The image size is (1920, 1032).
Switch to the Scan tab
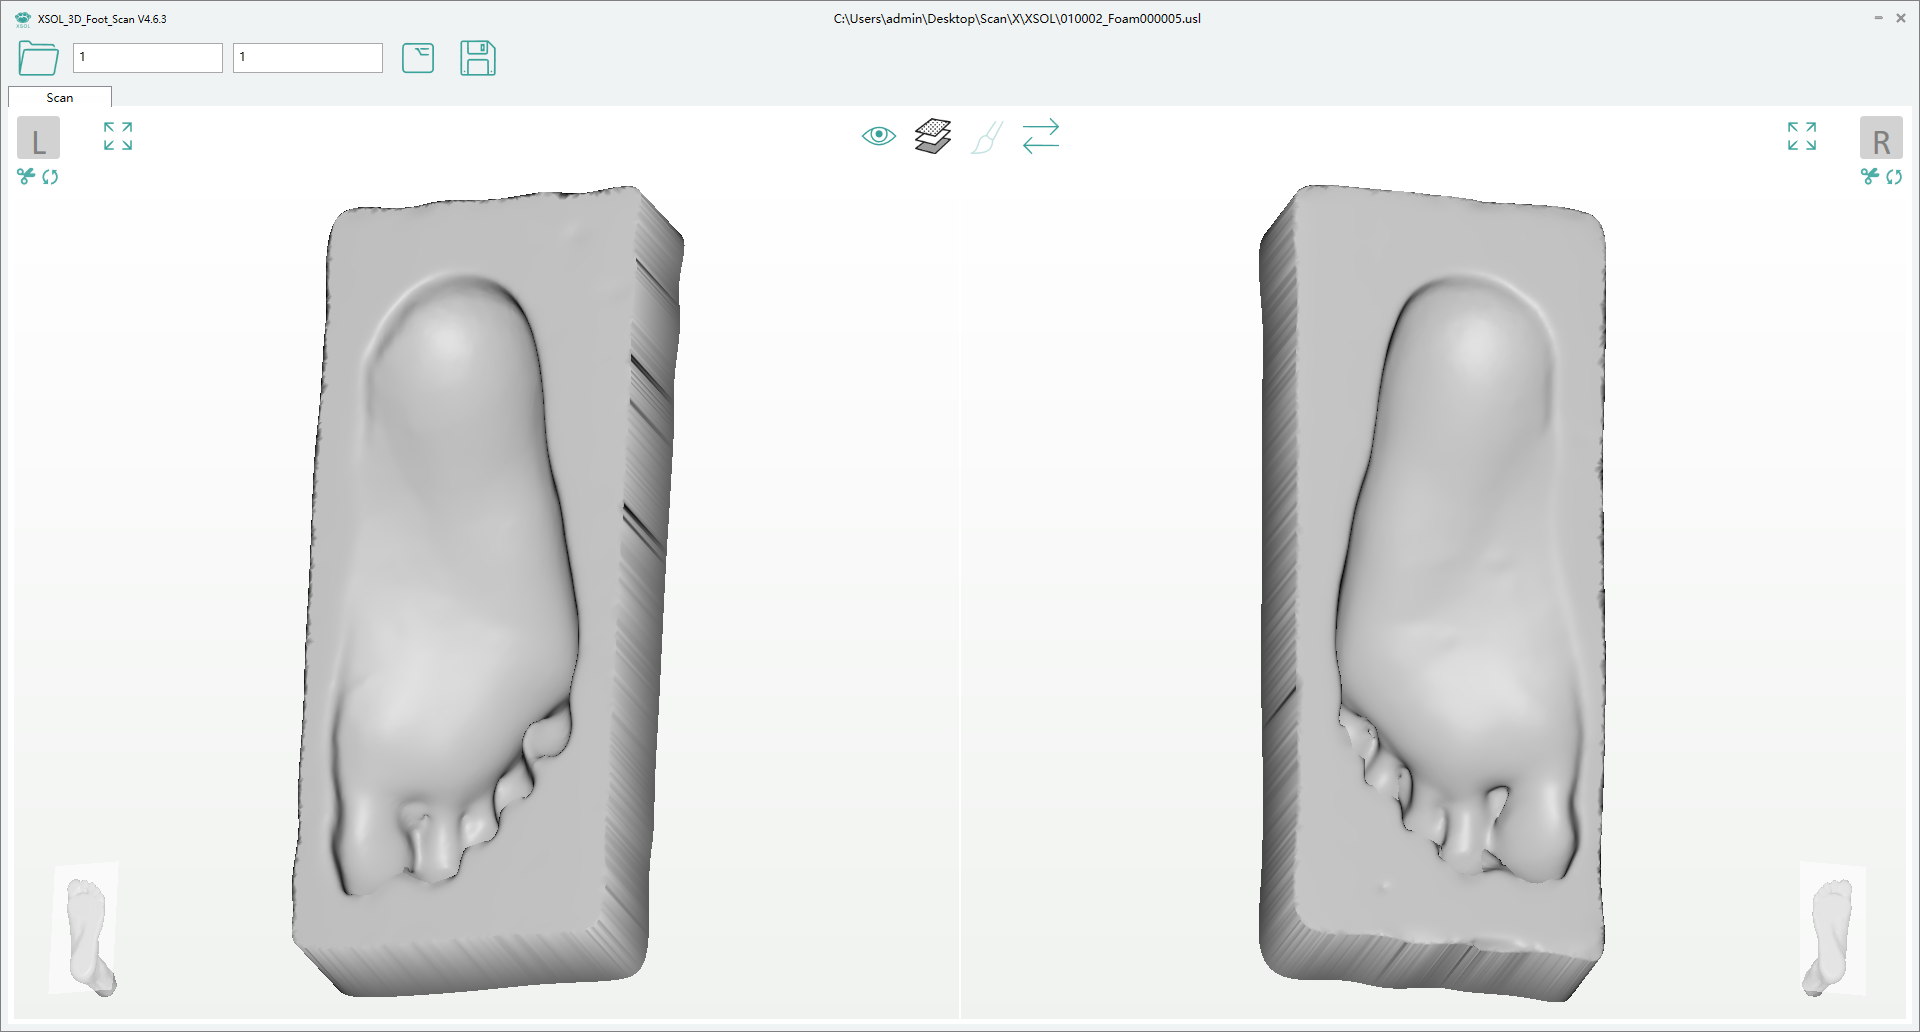tap(59, 97)
